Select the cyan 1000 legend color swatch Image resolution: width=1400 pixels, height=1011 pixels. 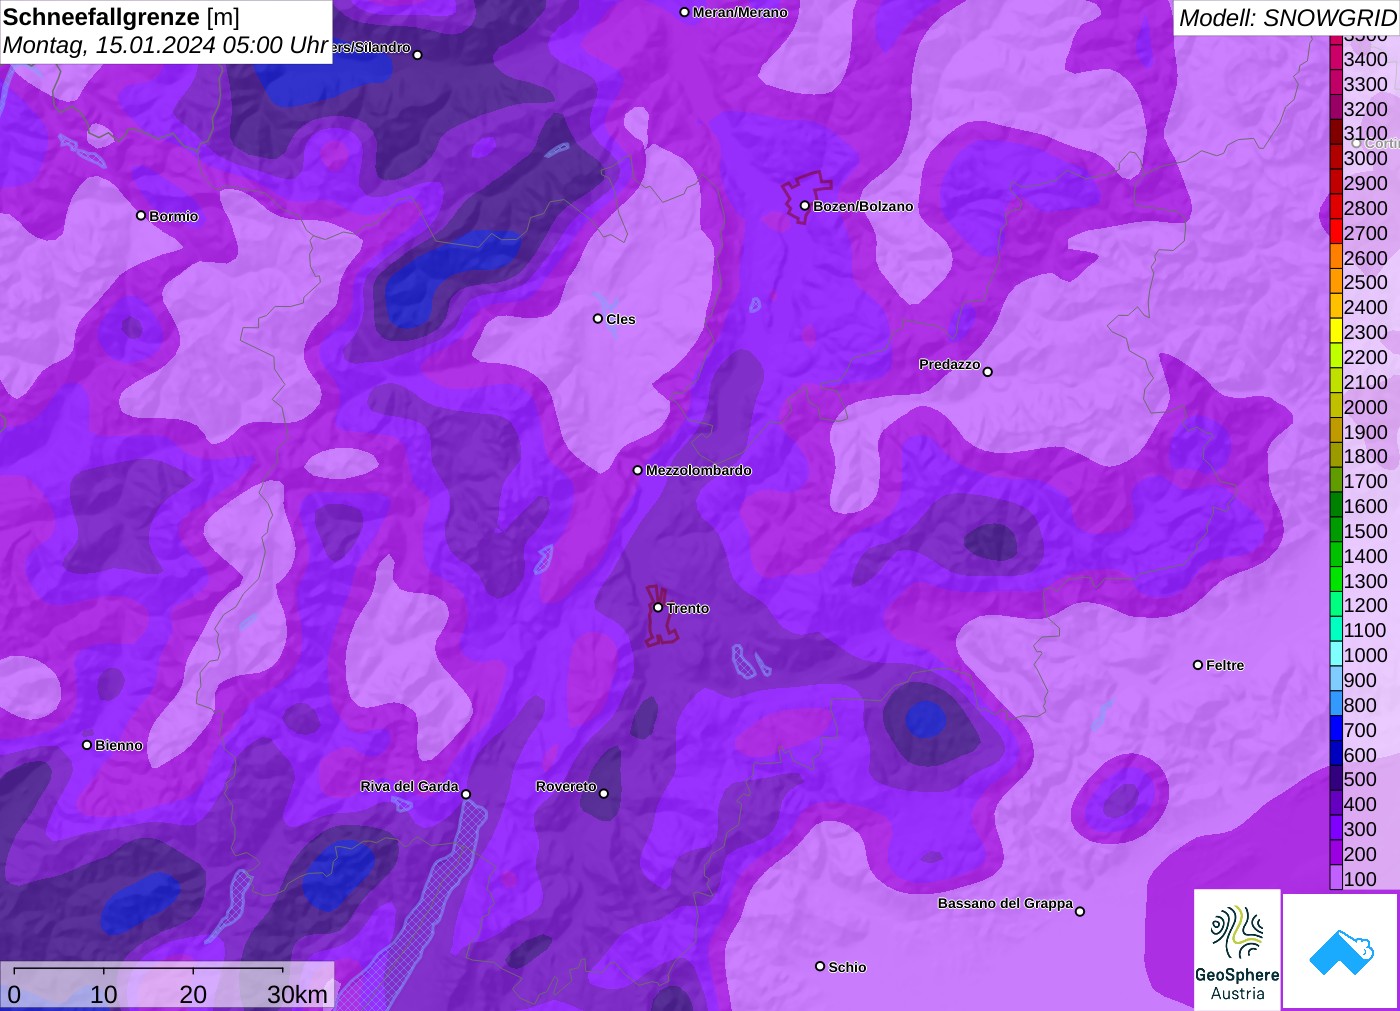coord(1336,654)
